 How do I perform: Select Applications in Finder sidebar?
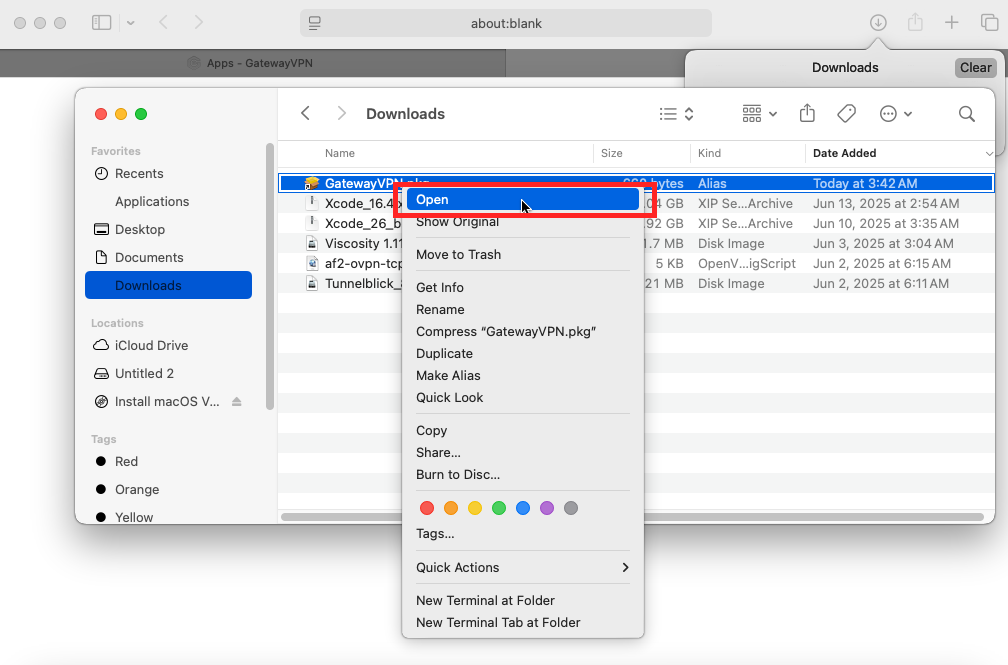[168, 201]
